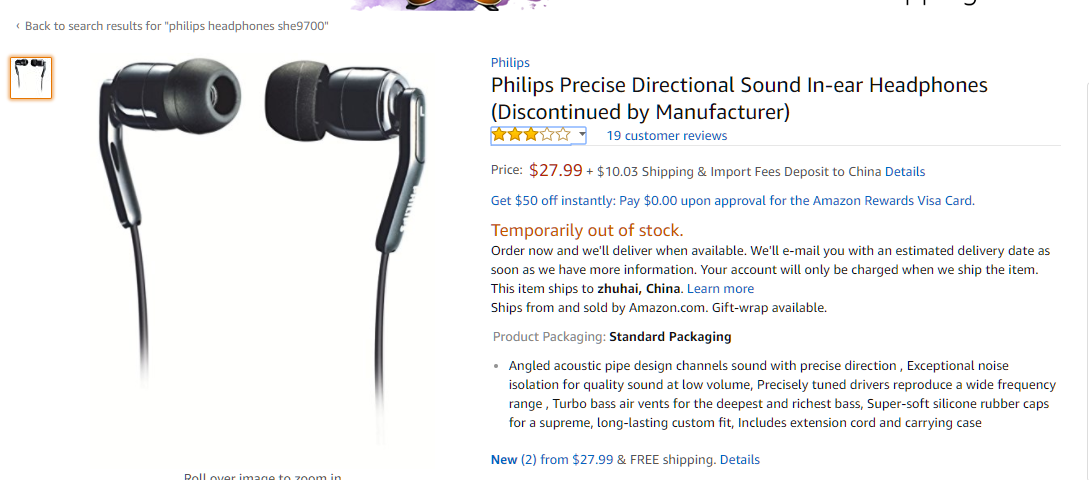Click Details next to FREE shipping
Viewport: 1089px width, 480px height.
tap(740, 460)
